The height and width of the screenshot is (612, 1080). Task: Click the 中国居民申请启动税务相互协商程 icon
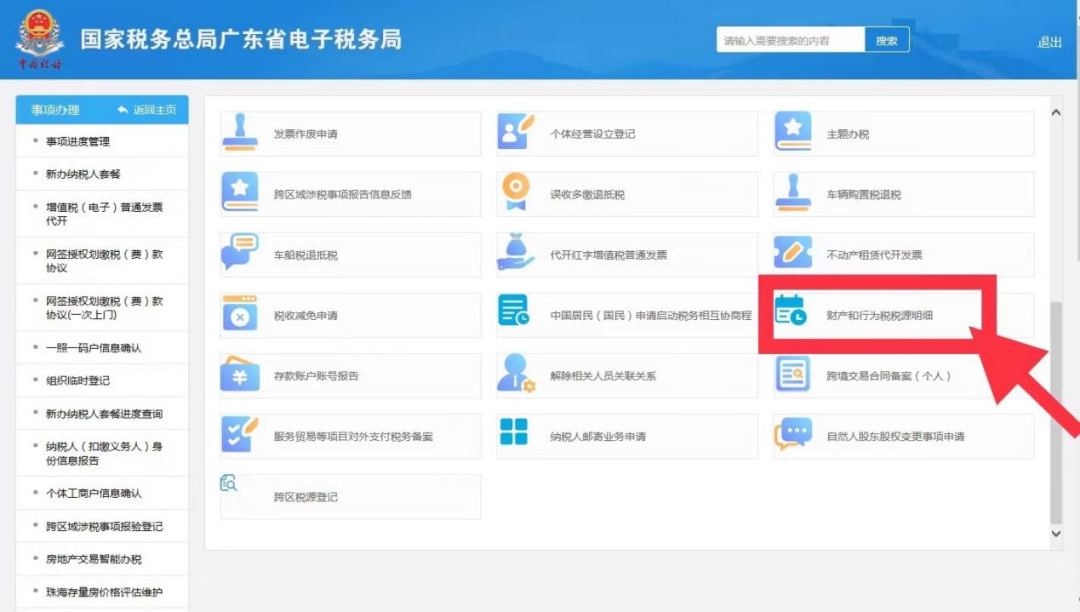click(x=514, y=310)
